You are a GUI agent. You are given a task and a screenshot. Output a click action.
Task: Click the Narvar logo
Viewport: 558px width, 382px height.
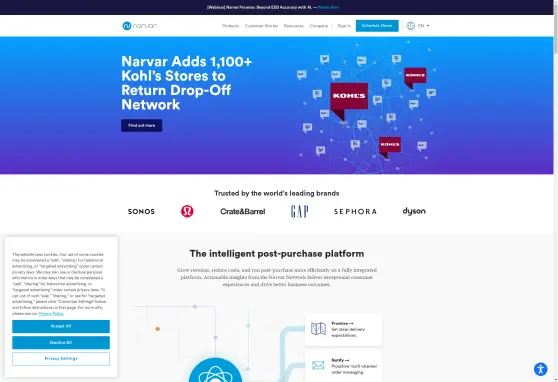coord(140,26)
